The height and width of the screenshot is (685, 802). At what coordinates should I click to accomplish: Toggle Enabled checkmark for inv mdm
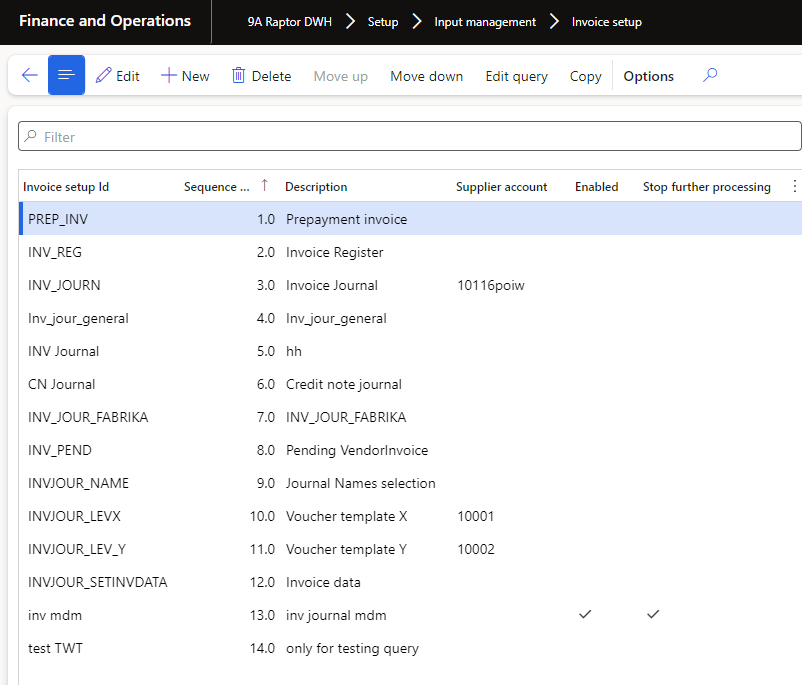click(x=586, y=615)
